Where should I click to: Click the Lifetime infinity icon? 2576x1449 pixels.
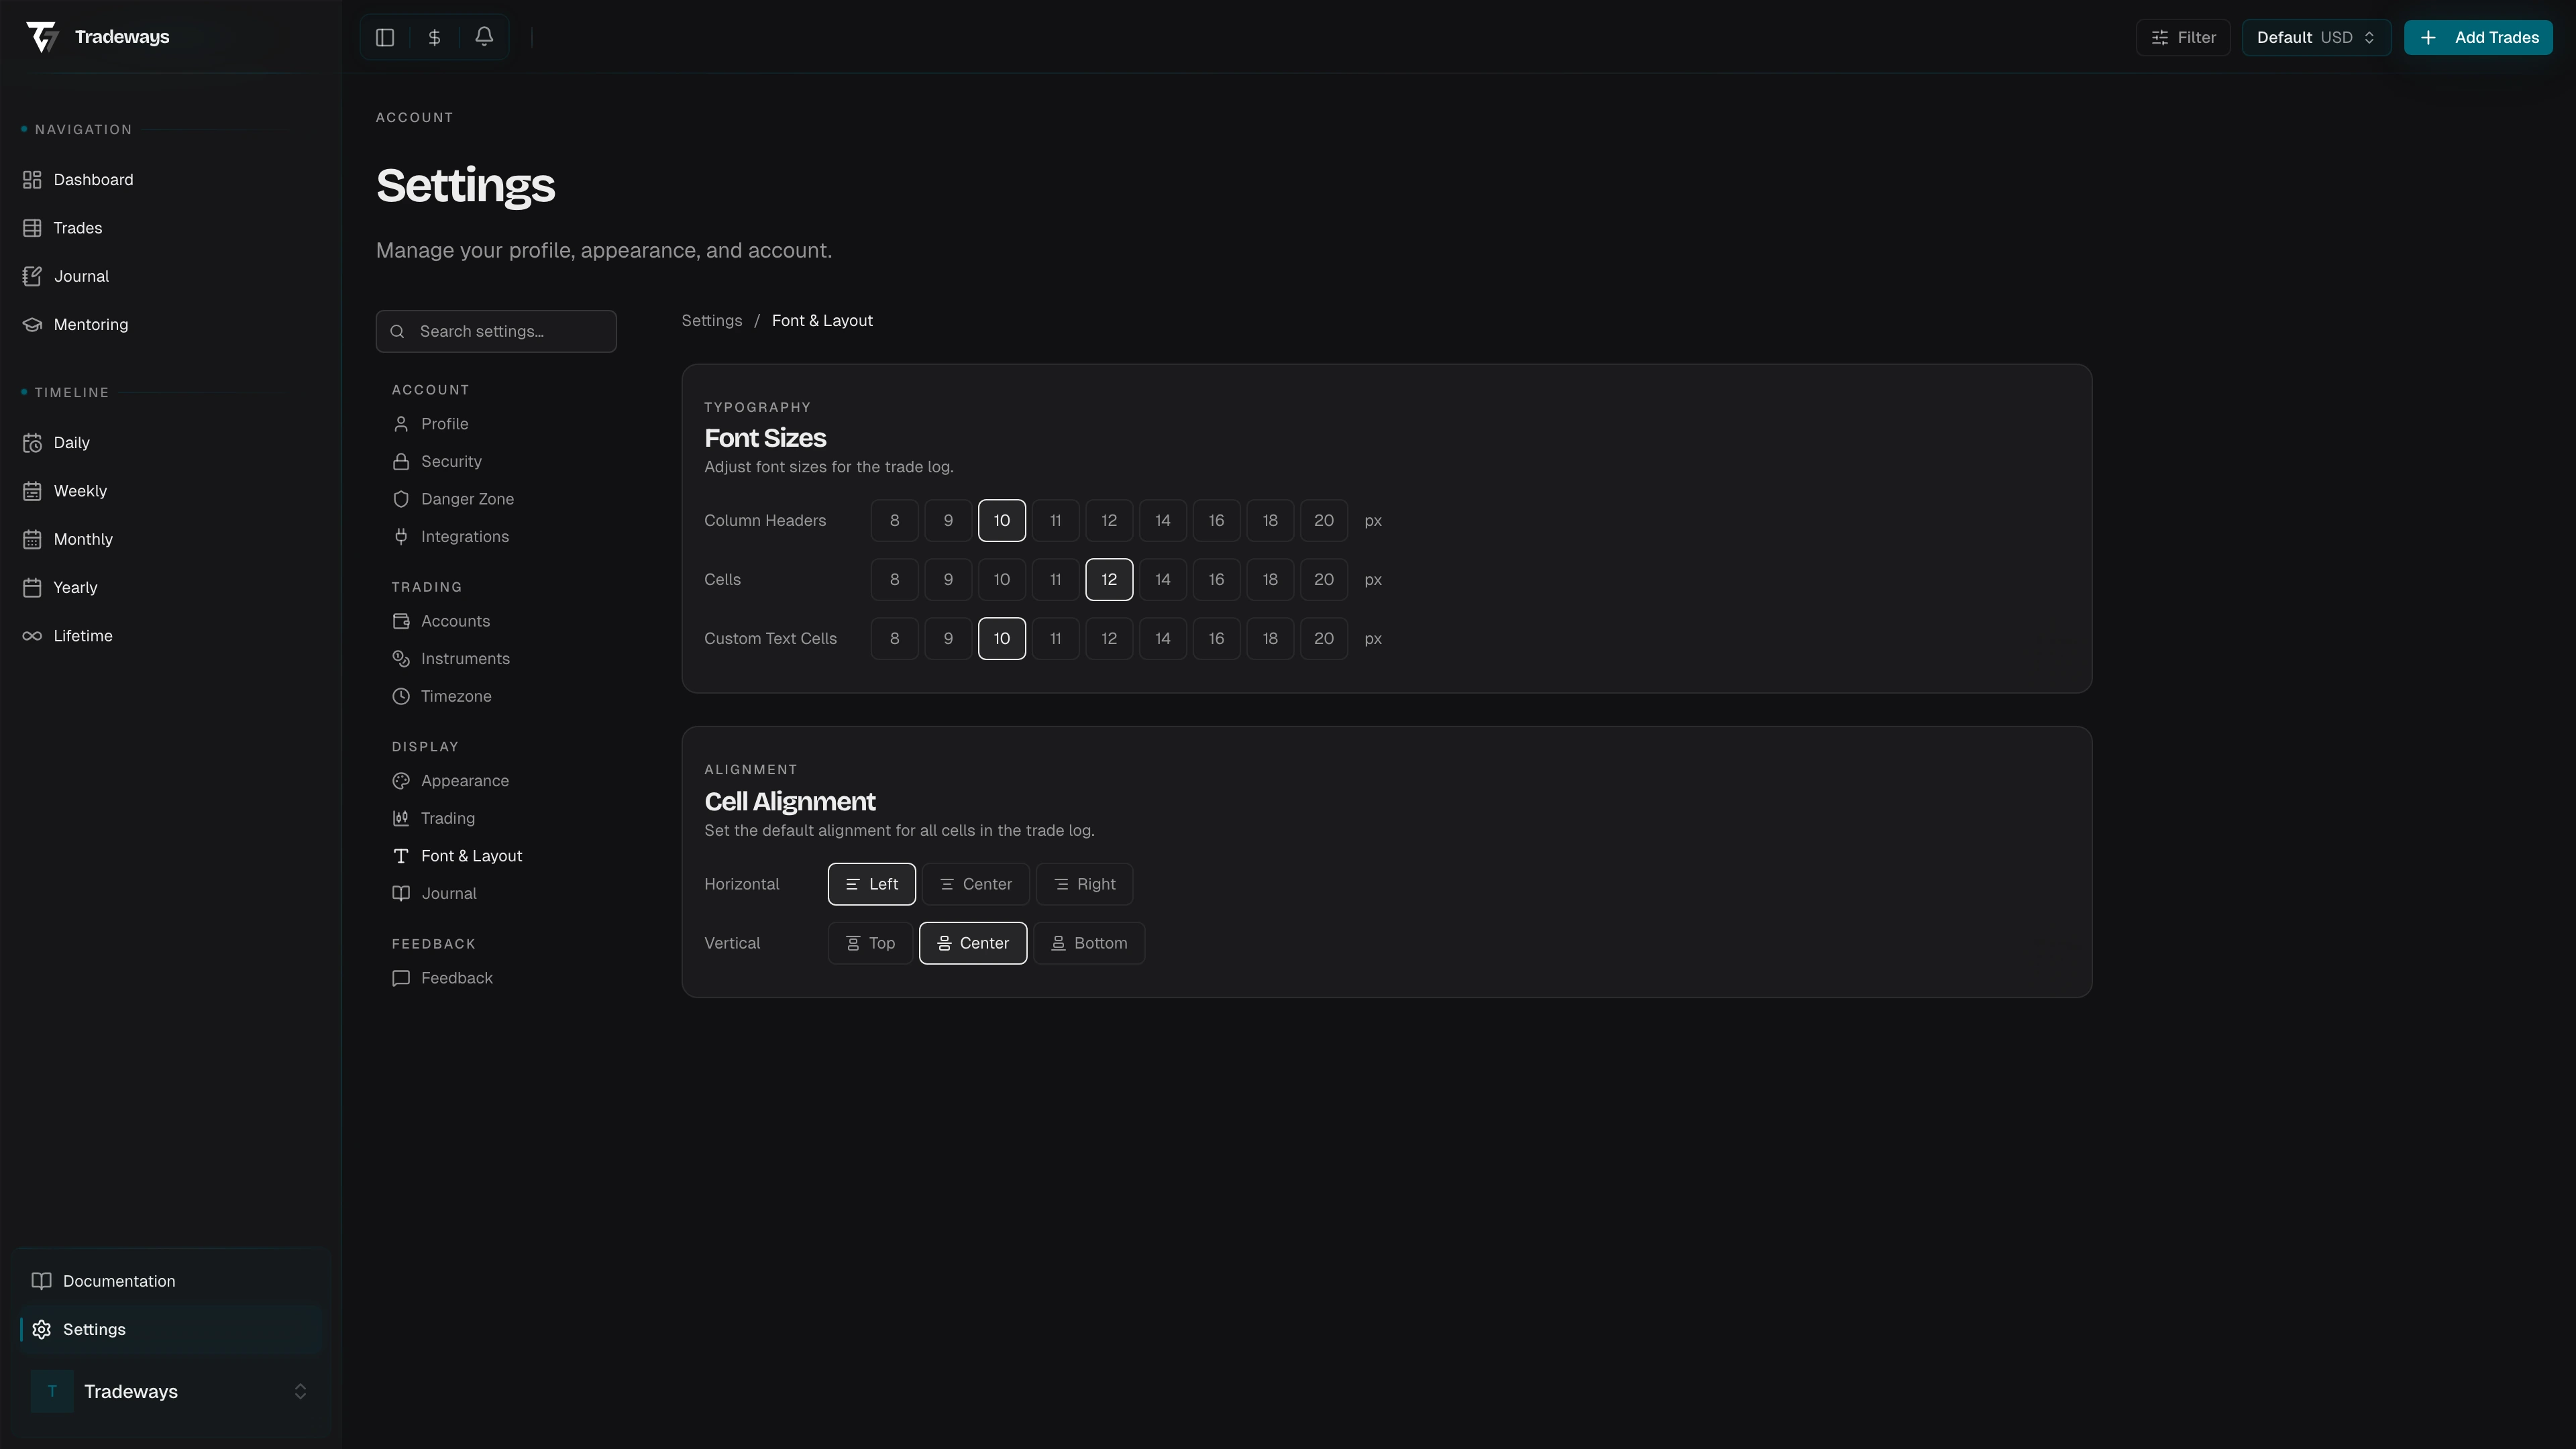(x=31, y=635)
